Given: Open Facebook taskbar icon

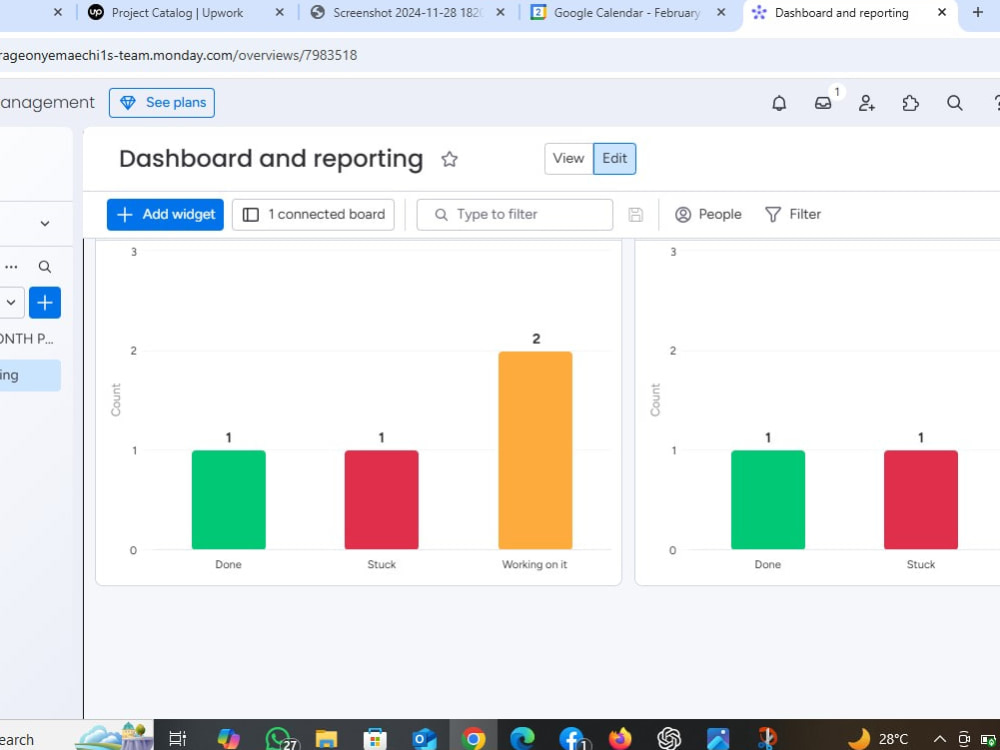Looking at the screenshot, I should tap(572, 739).
